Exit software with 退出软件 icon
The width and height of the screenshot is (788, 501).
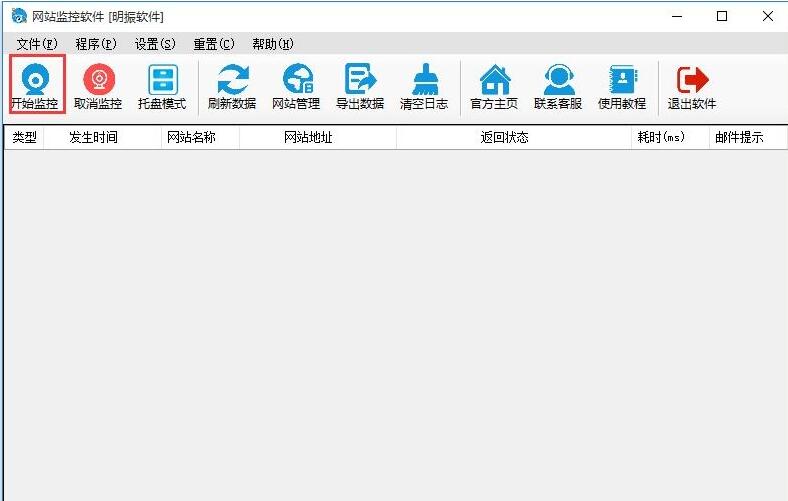click(x=692, y=86)
